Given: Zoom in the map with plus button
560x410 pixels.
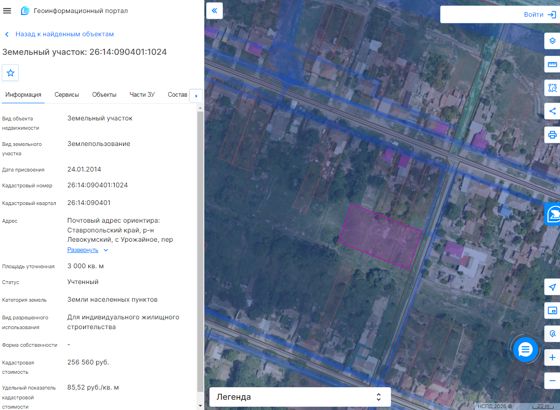Looking at the screenshot, I should pos(552,358).
